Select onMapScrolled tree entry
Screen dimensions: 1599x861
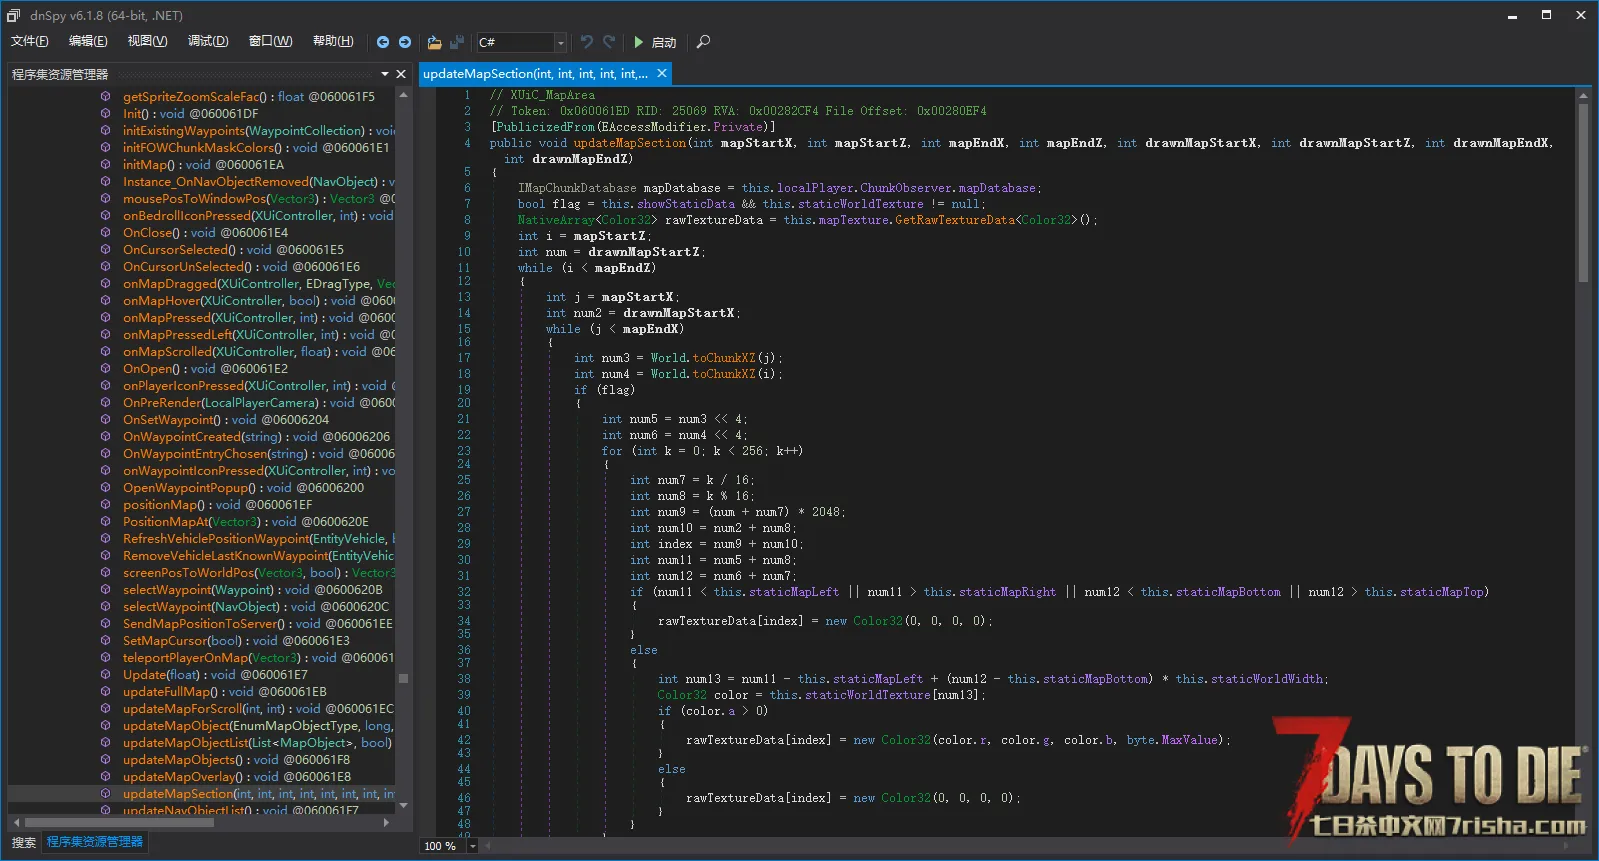click(x=258, y=351)
